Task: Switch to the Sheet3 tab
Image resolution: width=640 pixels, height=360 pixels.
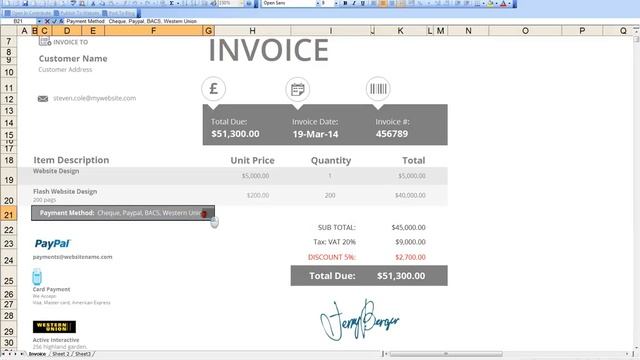Action: pos(83,354)
